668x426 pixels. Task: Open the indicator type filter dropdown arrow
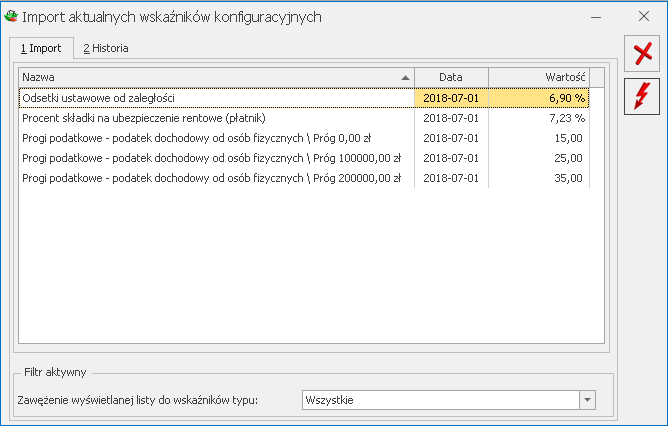click(587, 400)
